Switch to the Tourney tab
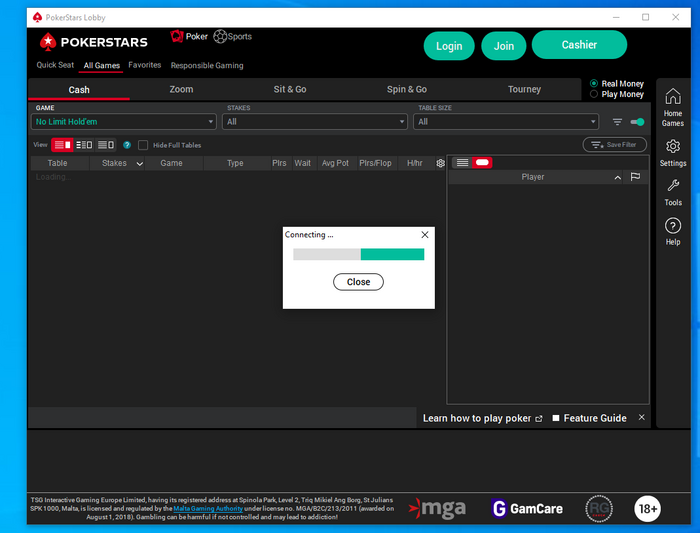This screenshot has width=700, height=533. coord(524,89)
